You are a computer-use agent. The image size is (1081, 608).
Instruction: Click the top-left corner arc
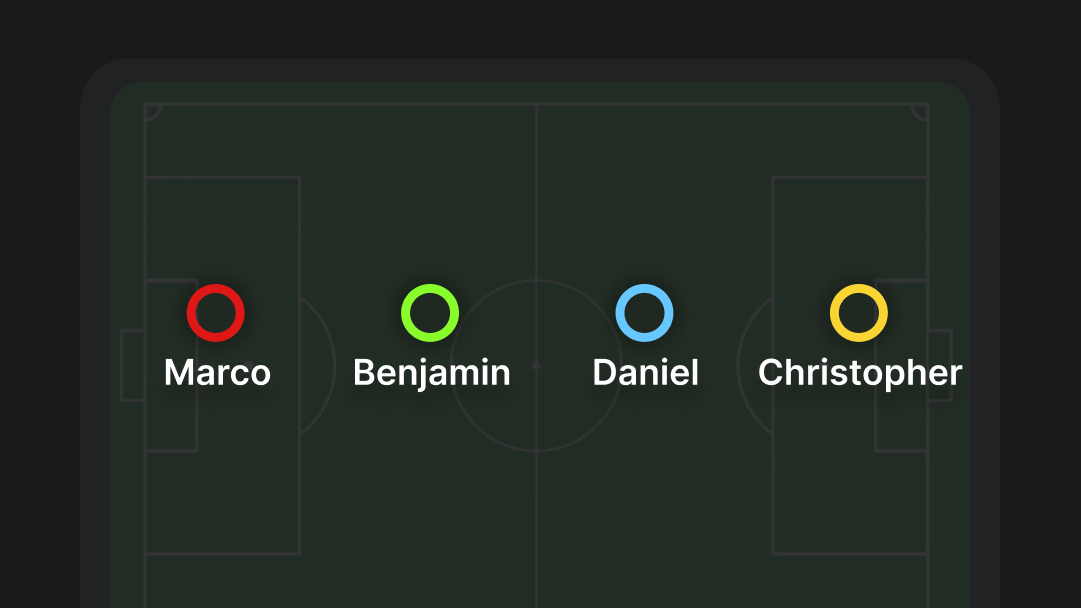(x=153, y=112)
